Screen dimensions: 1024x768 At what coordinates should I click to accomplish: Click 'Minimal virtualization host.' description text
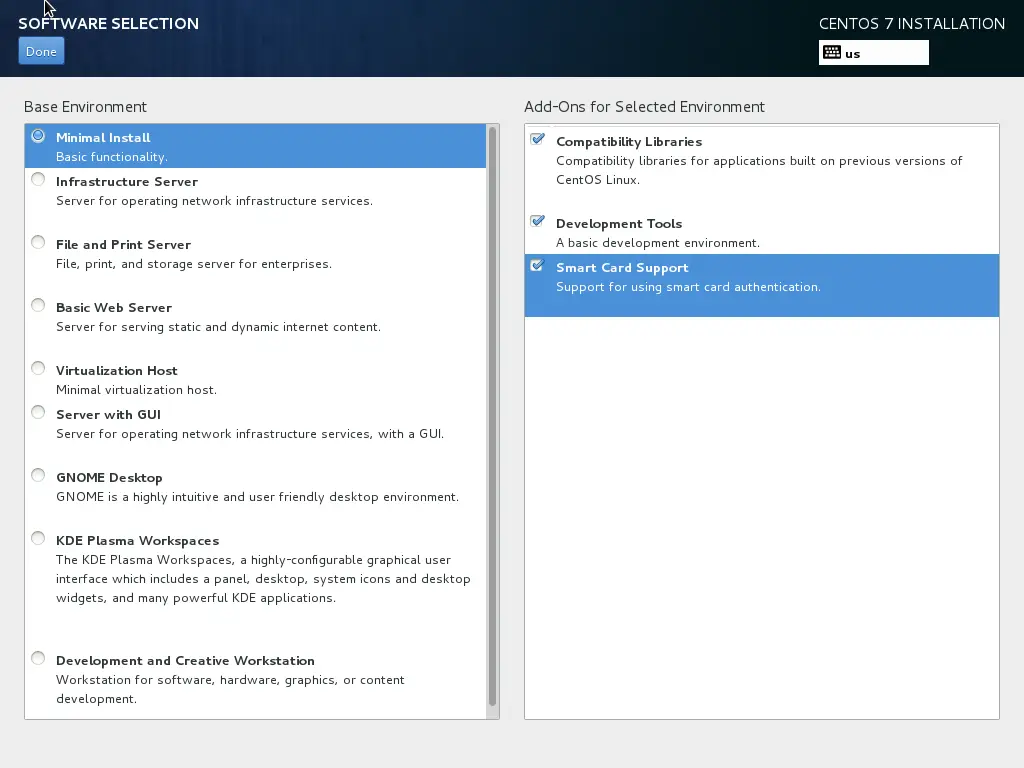(136, 390)
